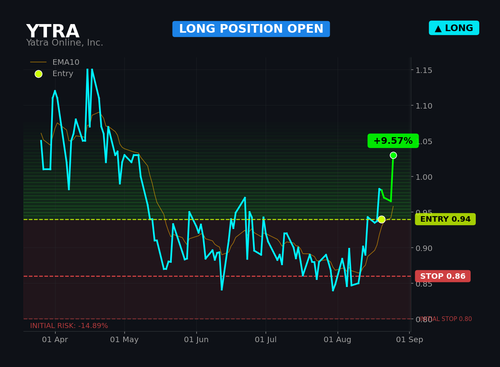Click the 01 Apr axis label
The height and width of the screenshot is (367, 500).
(x=55, y=340)
